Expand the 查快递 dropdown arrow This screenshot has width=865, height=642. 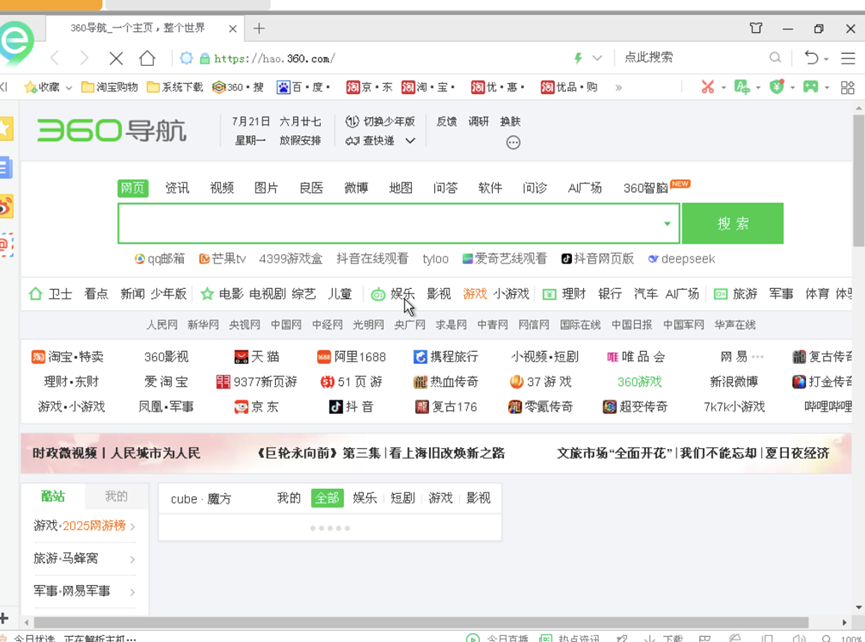(410, 141)
